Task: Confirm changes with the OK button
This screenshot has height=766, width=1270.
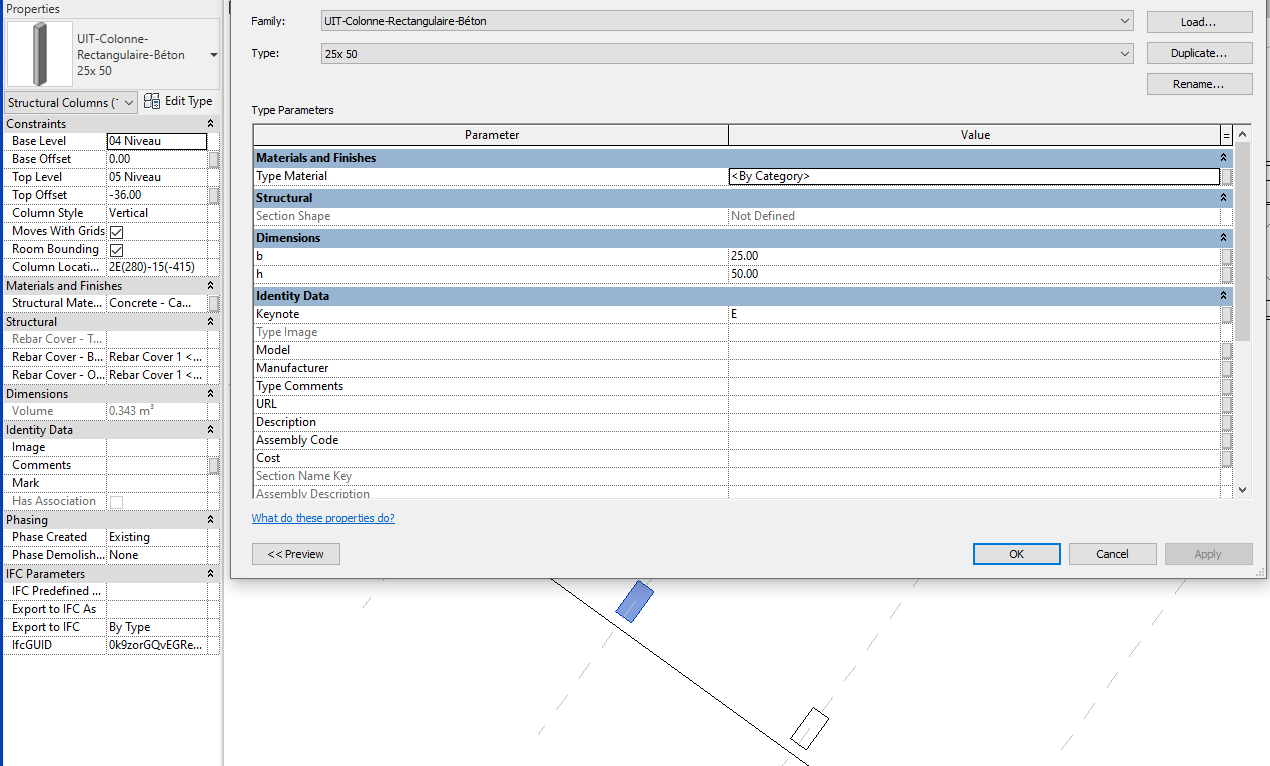Action: click(1016, 553)
